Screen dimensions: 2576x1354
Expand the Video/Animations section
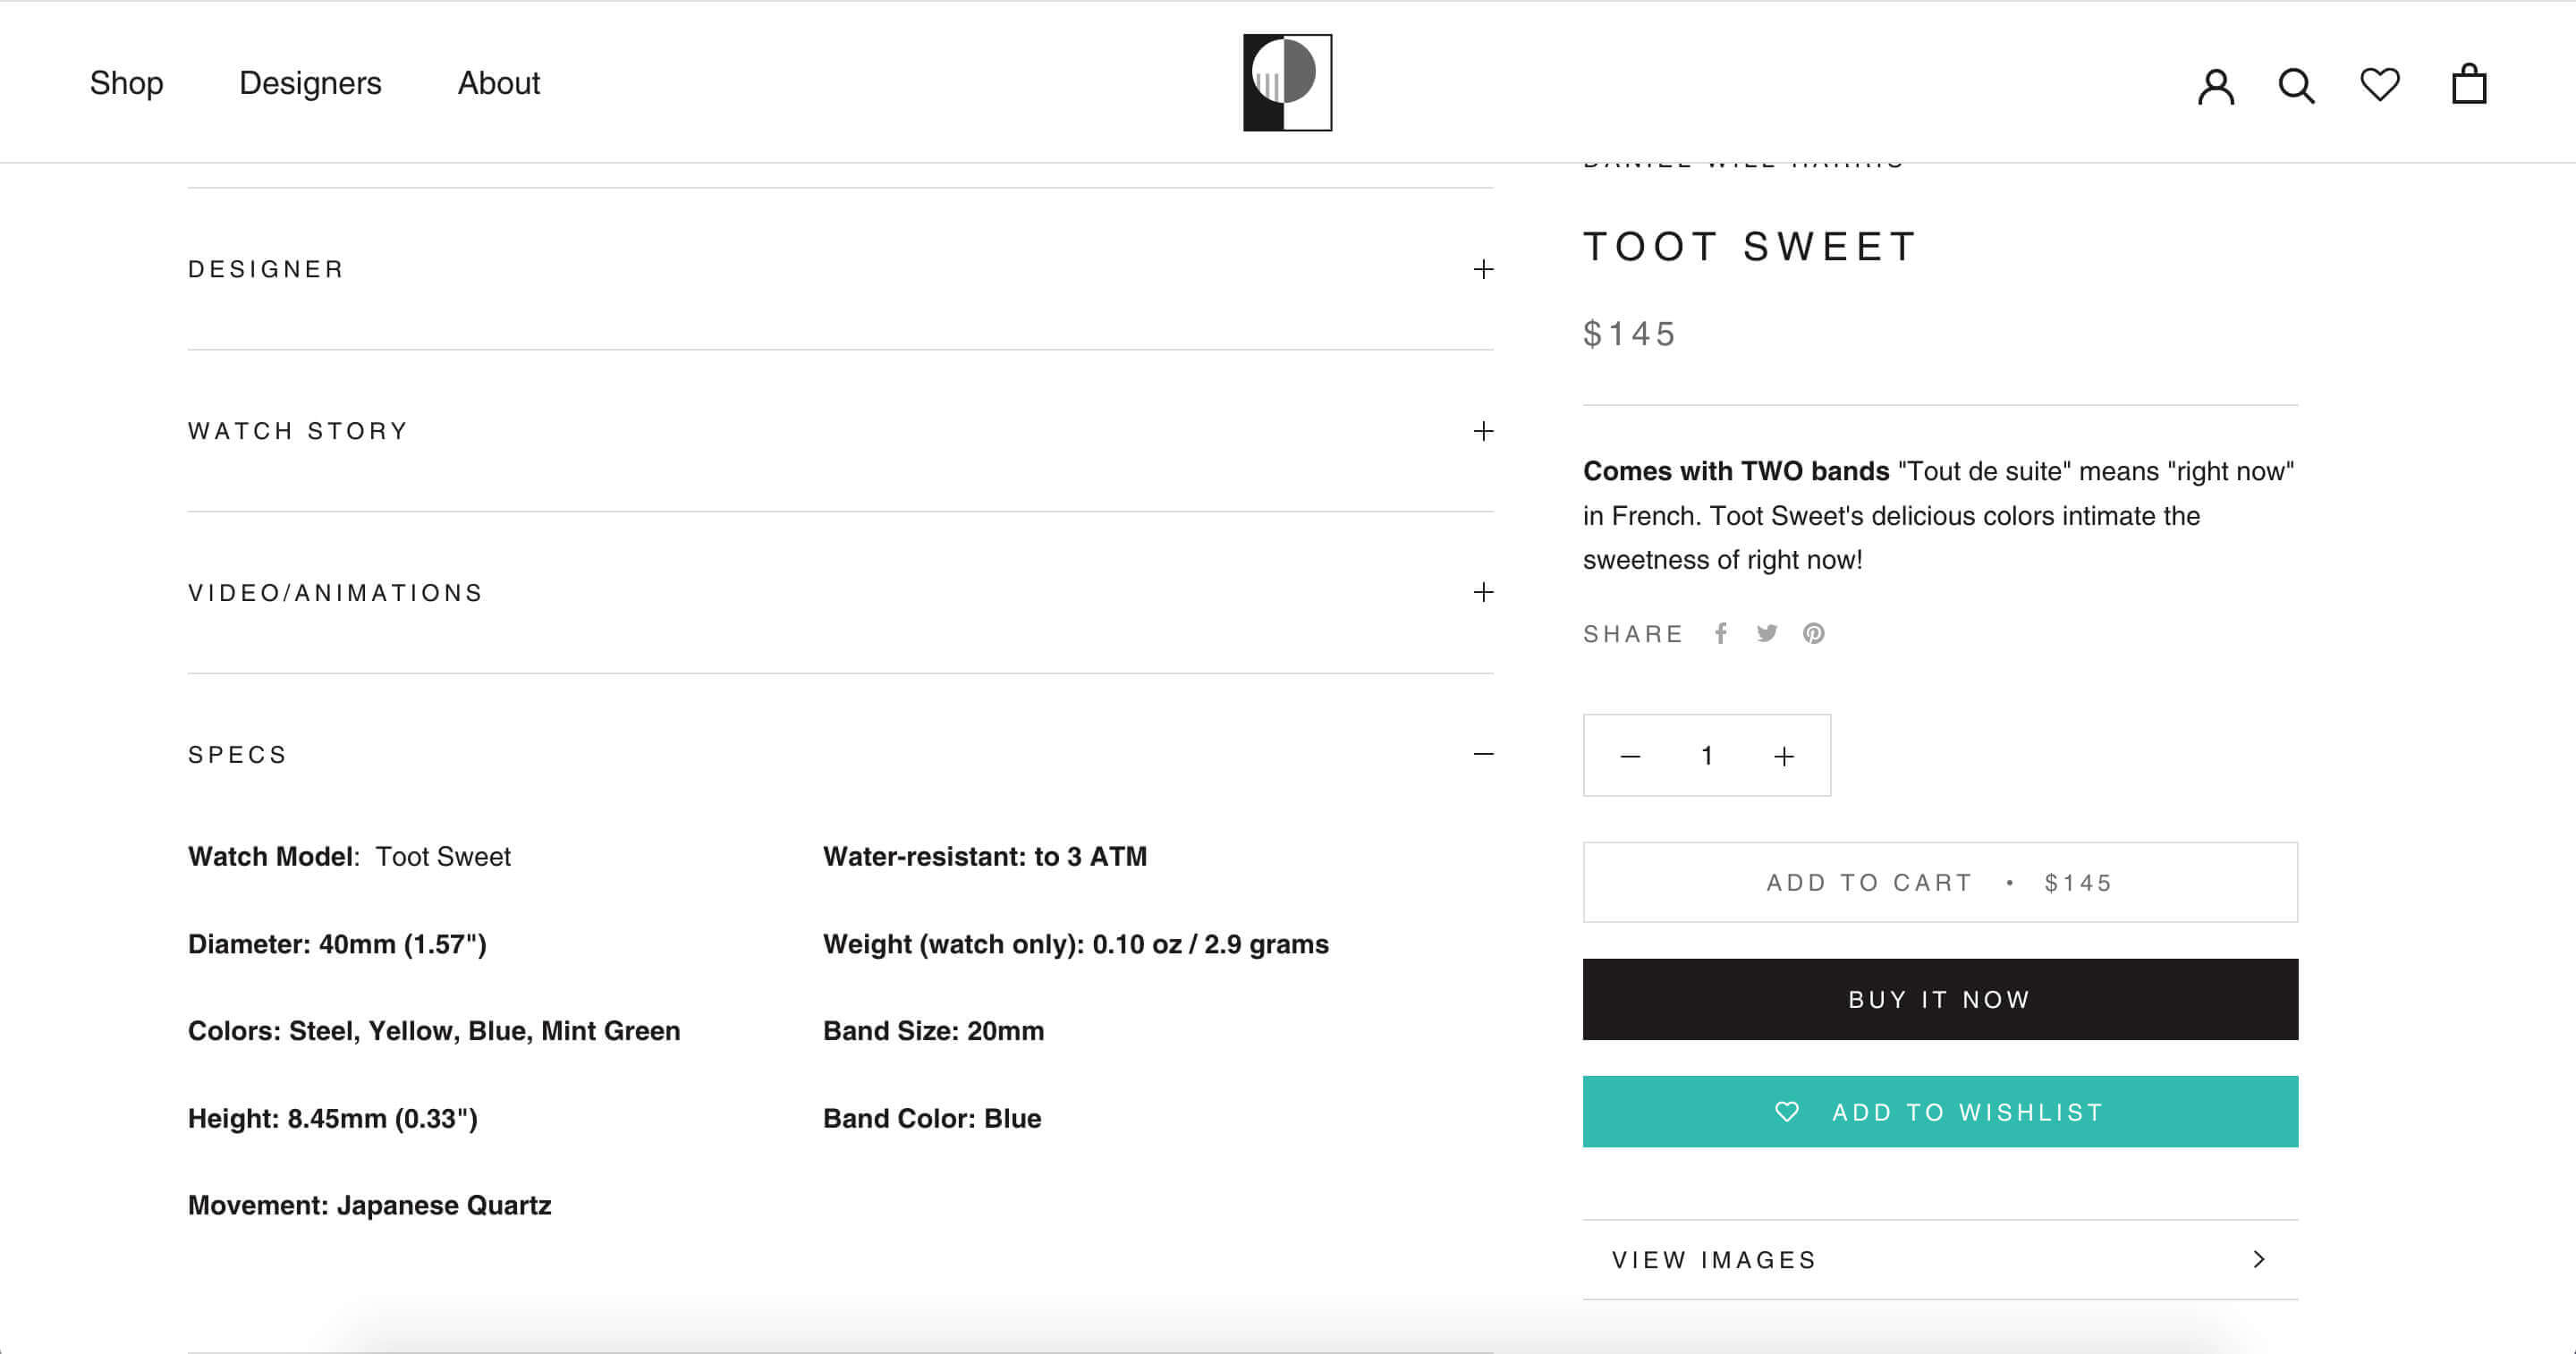click(x=1483, y=592)
